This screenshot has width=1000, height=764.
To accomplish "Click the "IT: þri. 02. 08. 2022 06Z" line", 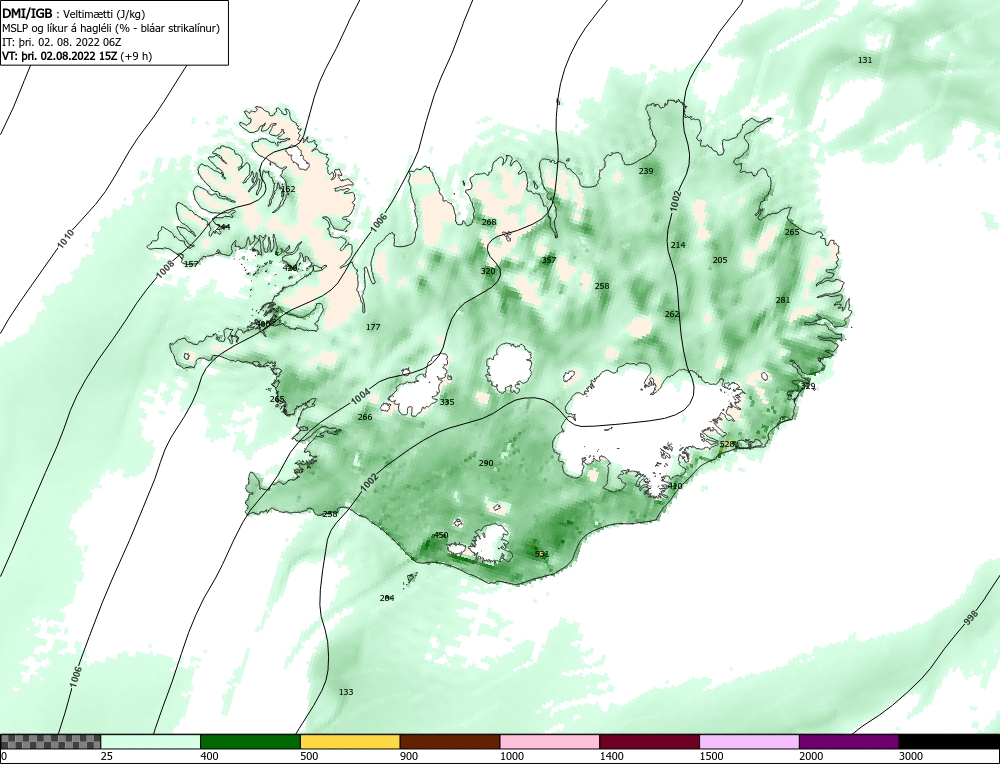I will coord(62,42).
